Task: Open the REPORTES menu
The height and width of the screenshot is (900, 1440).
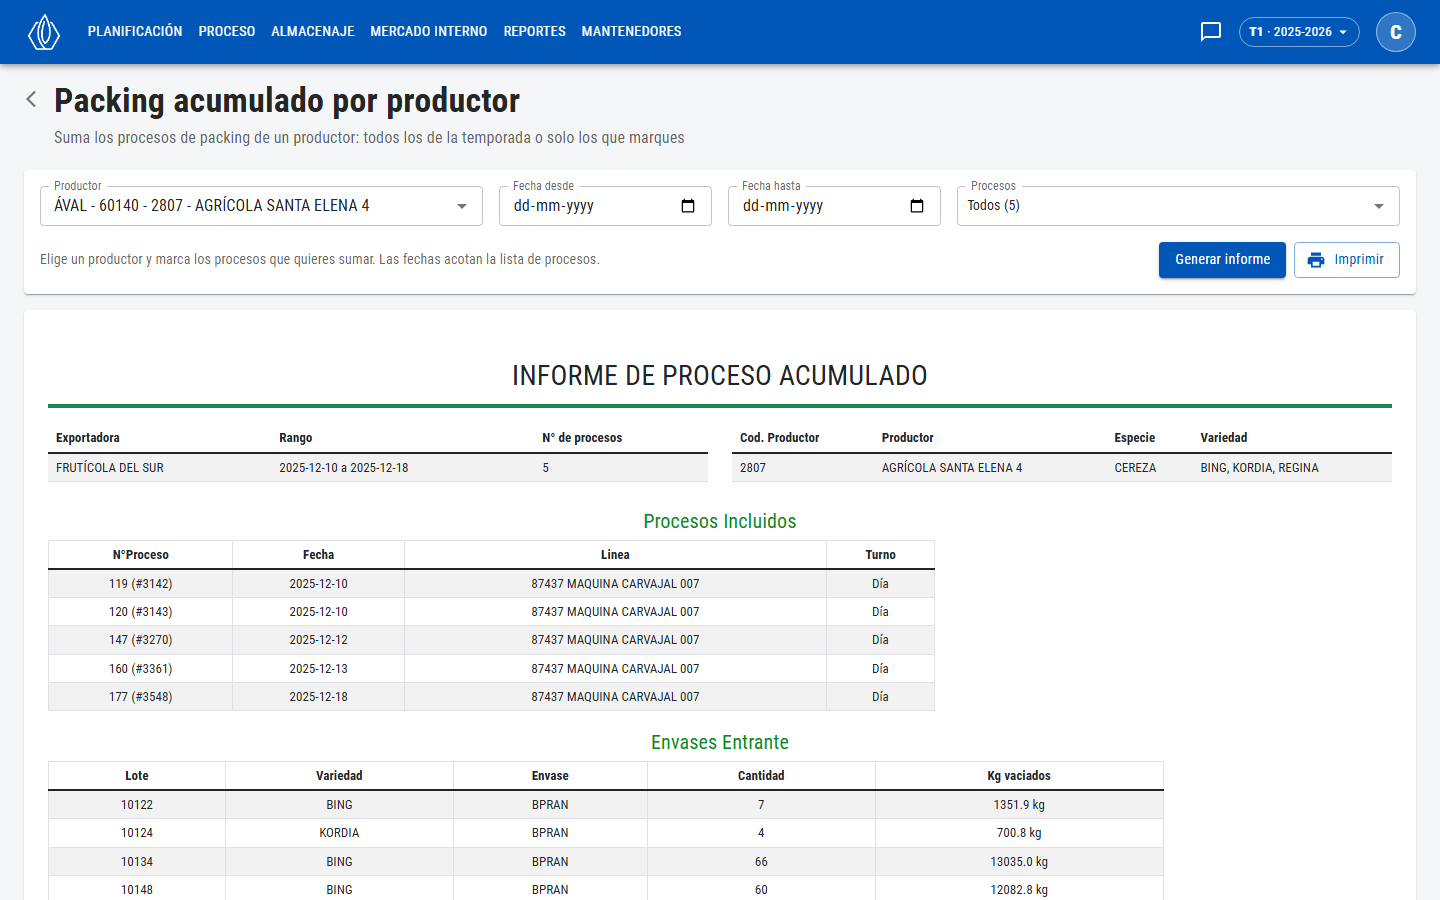Action: click(x=535, y=32)
